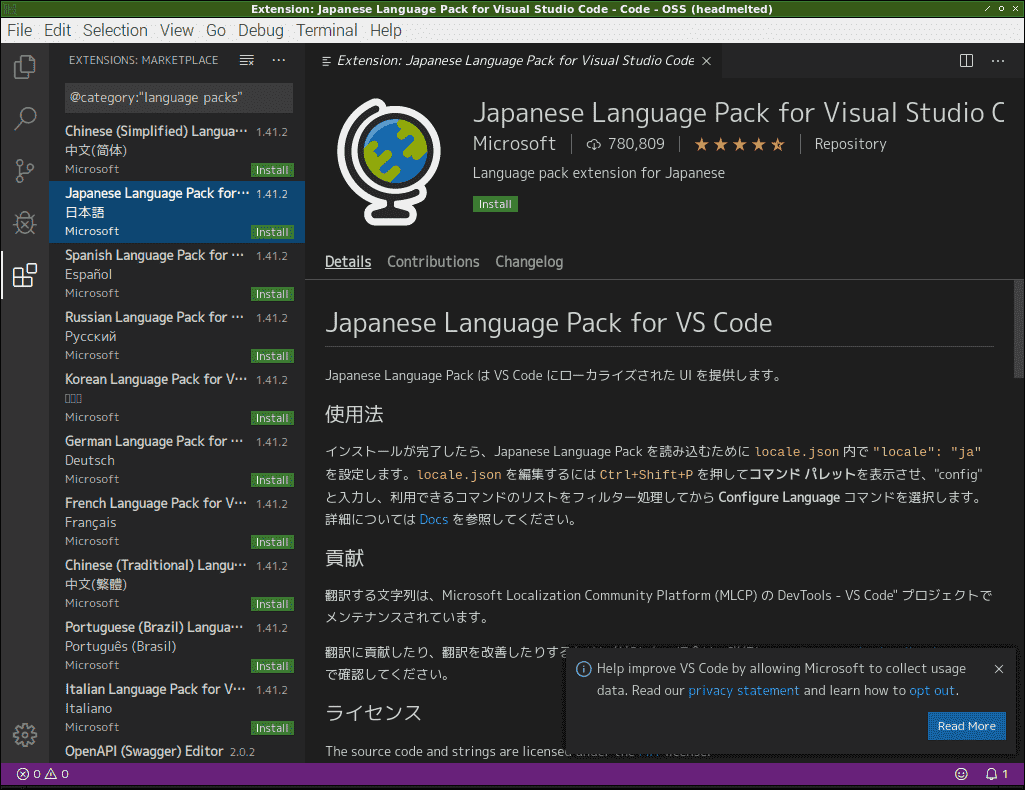
Task: Install Chinese (Simplified) Language Pack
Action: (x=272, y=171)
